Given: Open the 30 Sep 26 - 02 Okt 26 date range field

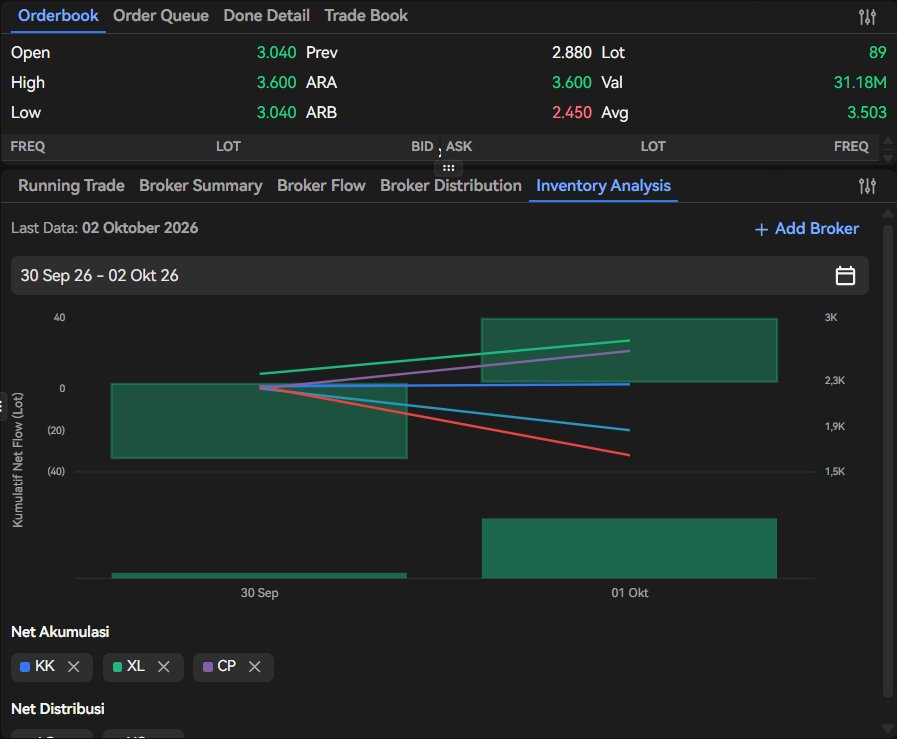Looking at the screenshot, I should 440,276.
